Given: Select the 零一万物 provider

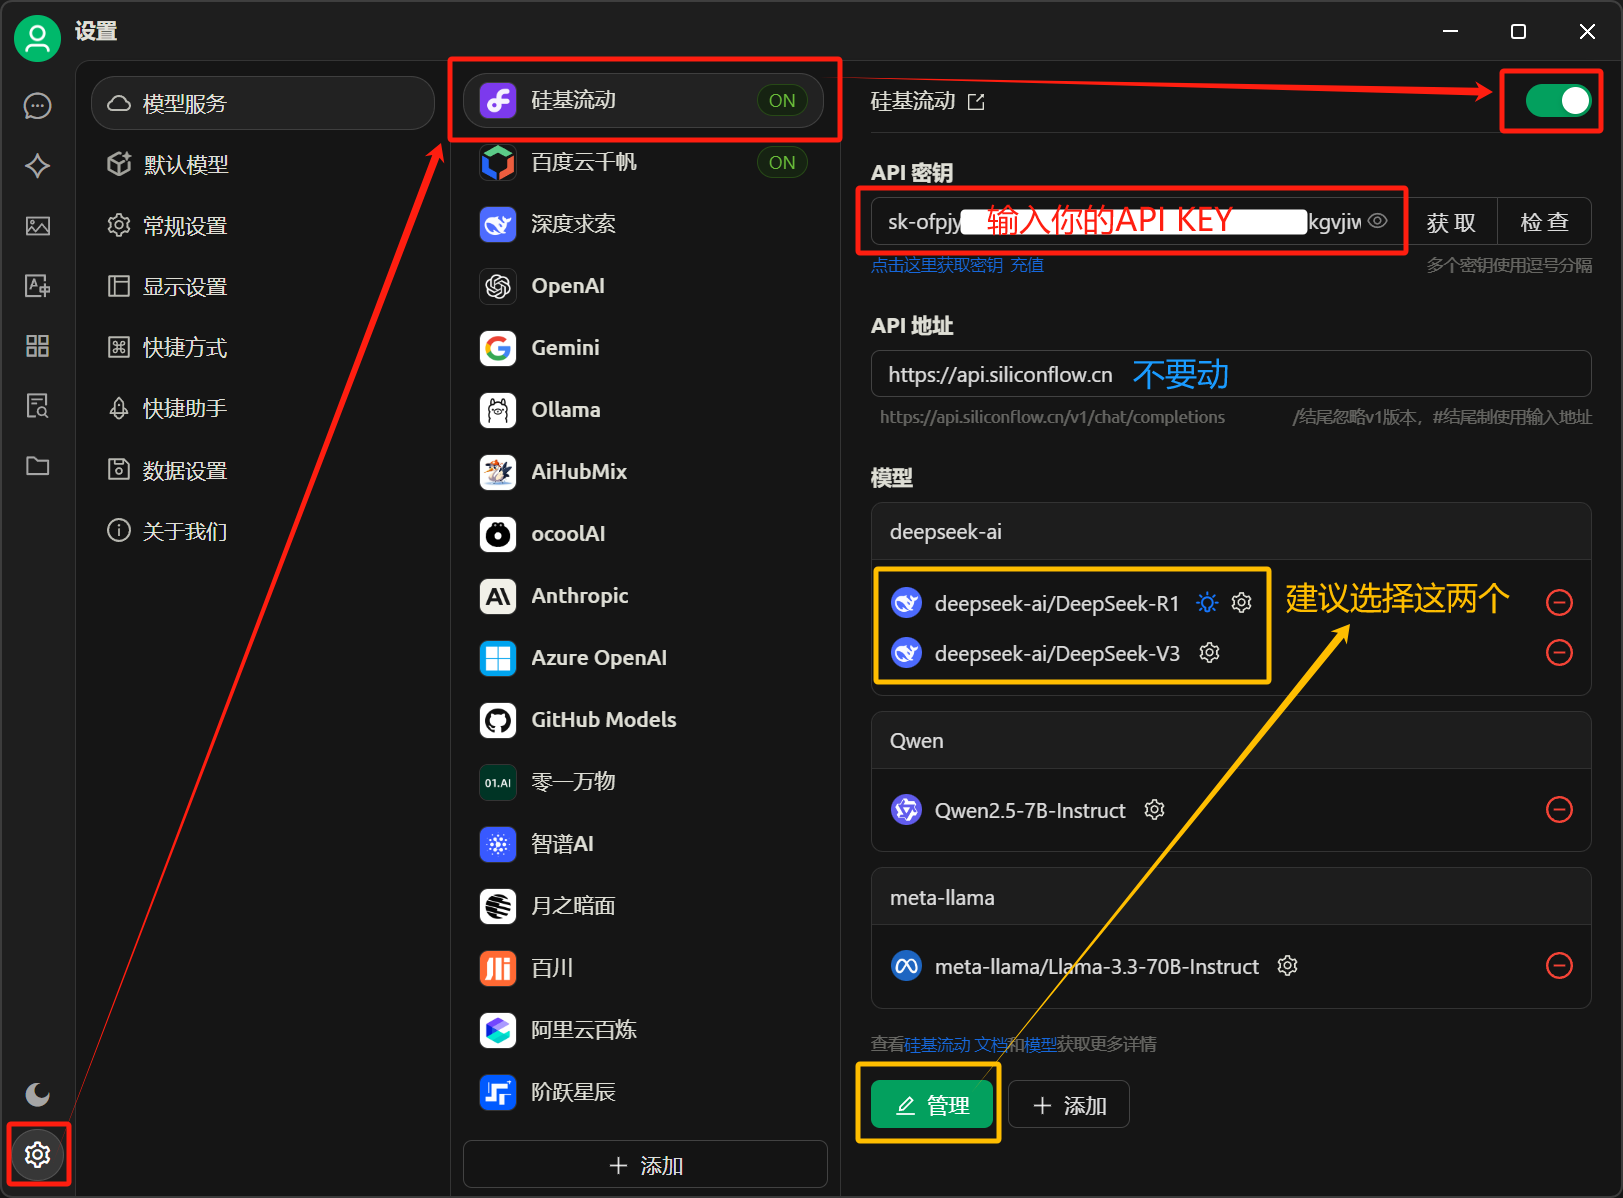Looking at the screenshot, I should 643,782.
